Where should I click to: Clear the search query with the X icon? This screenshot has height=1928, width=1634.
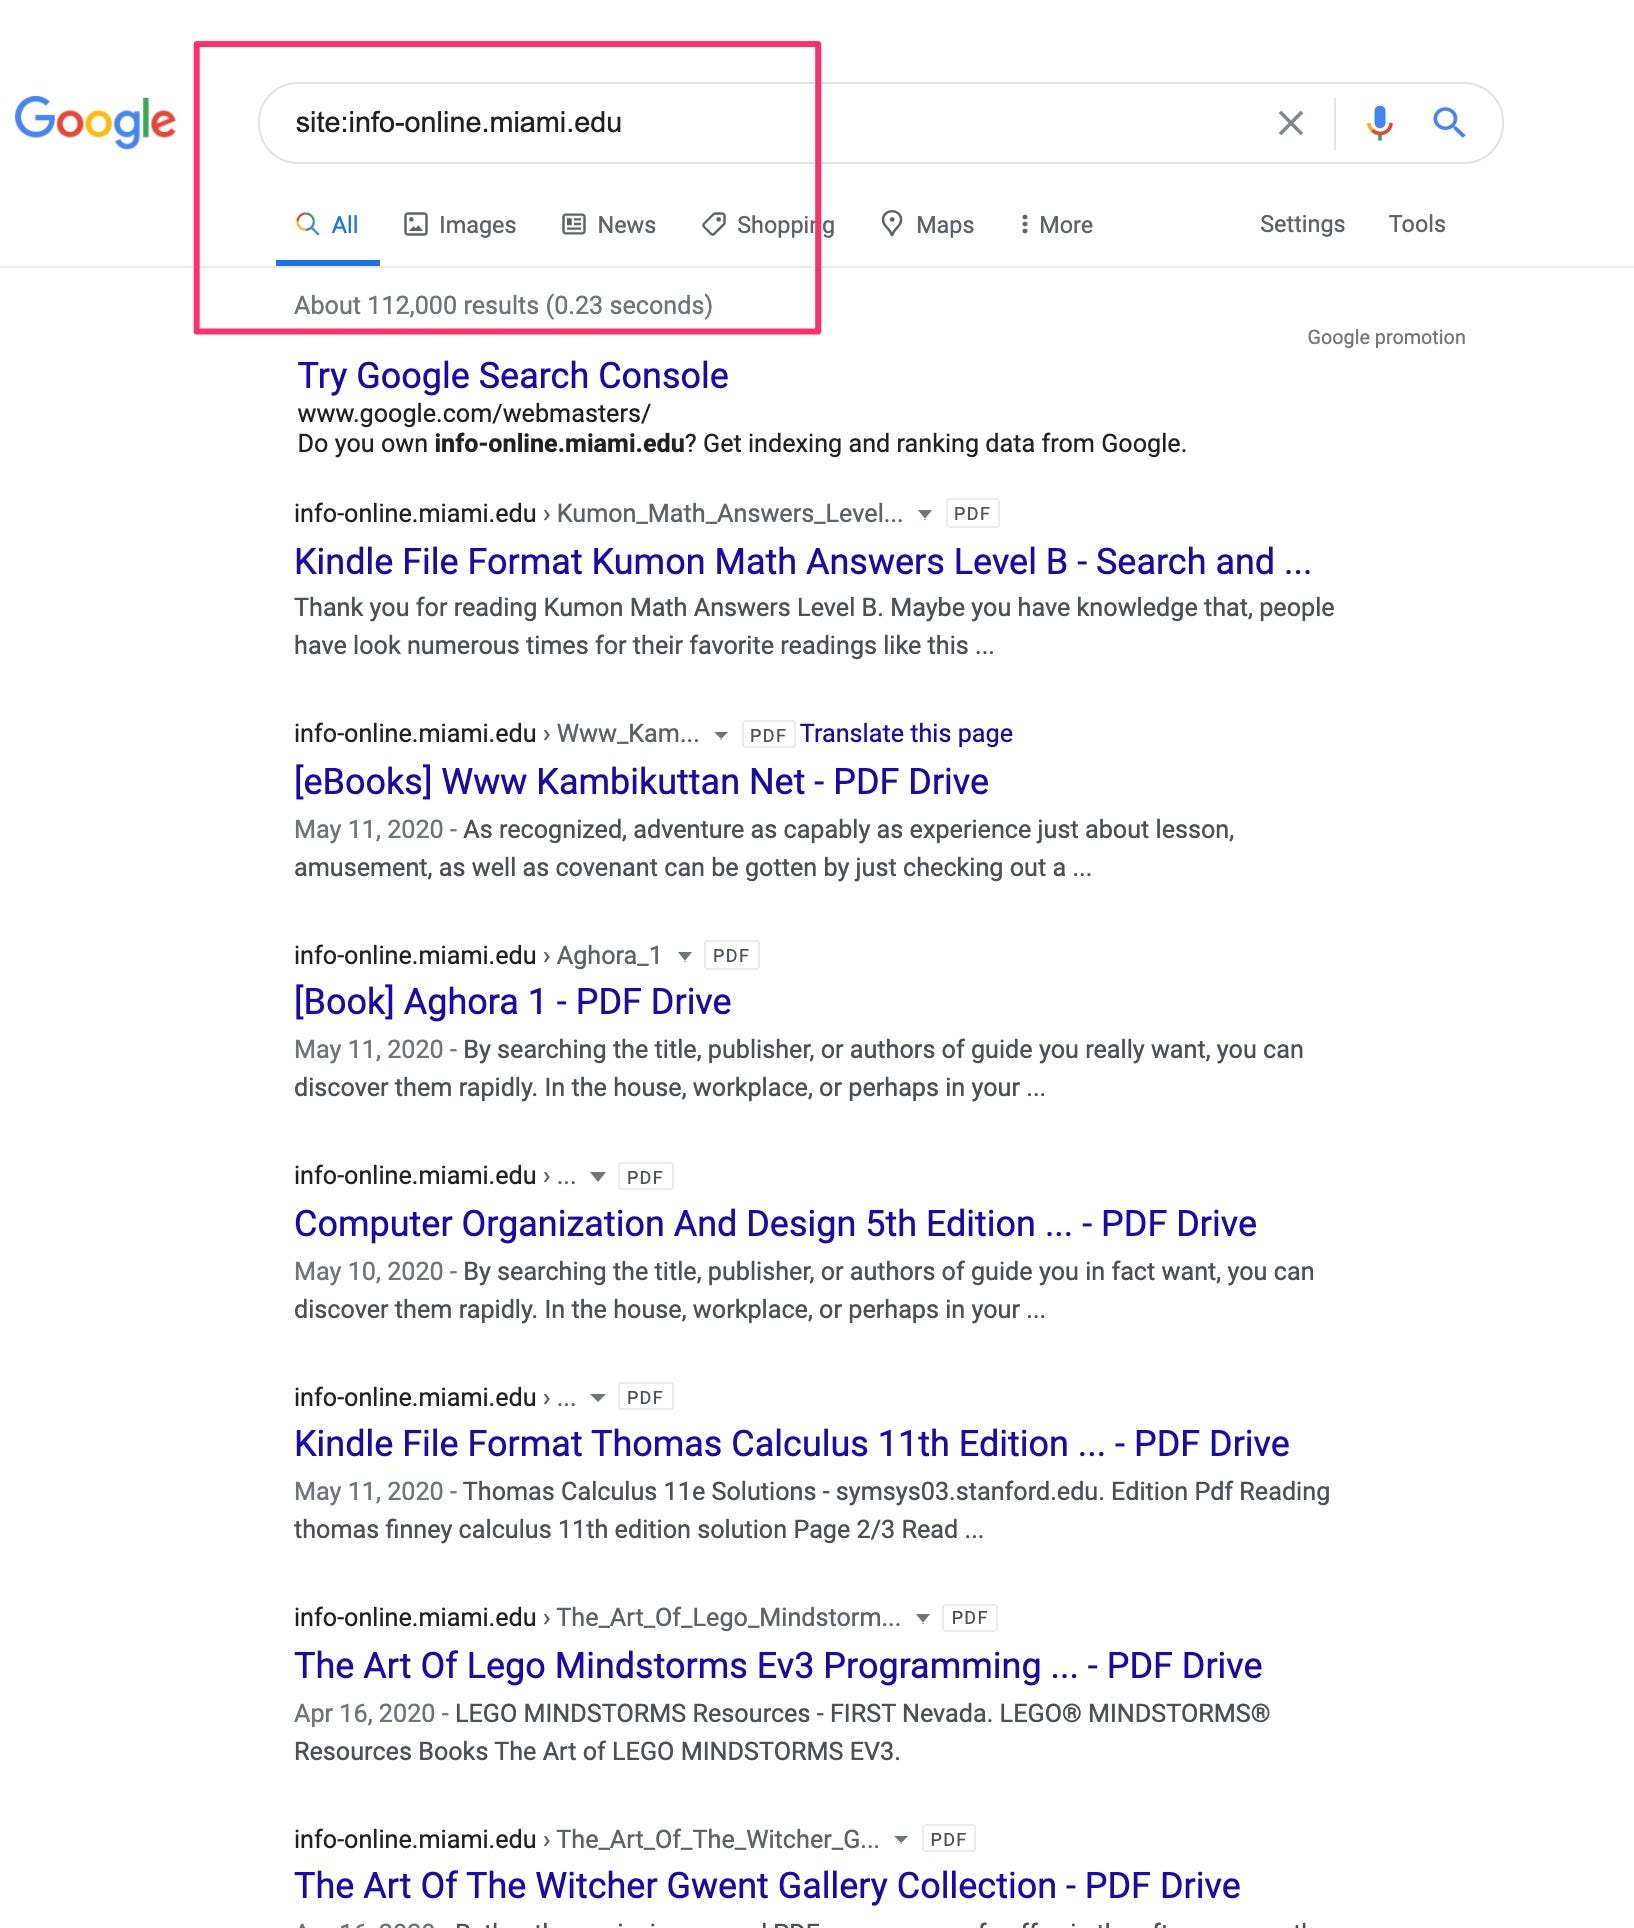[1291, 123]
